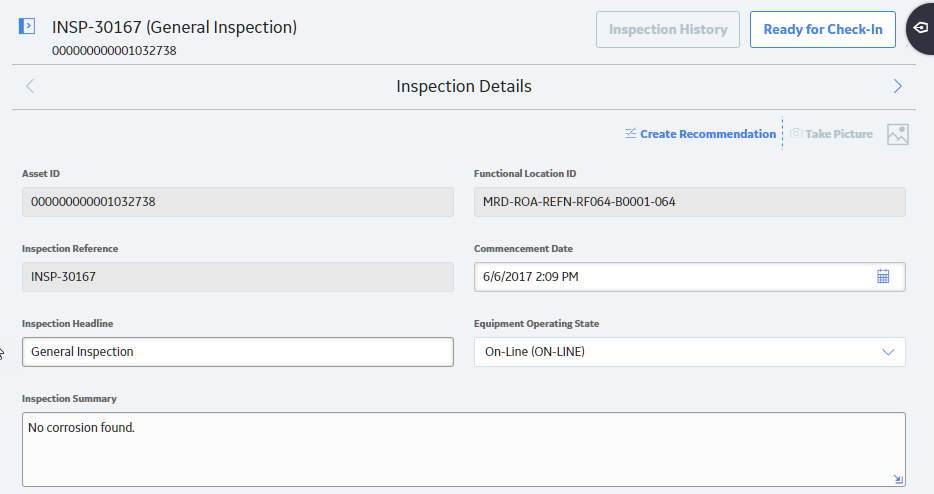
Task: Click the Create Recommendation link
Action: tap(708, 134)
